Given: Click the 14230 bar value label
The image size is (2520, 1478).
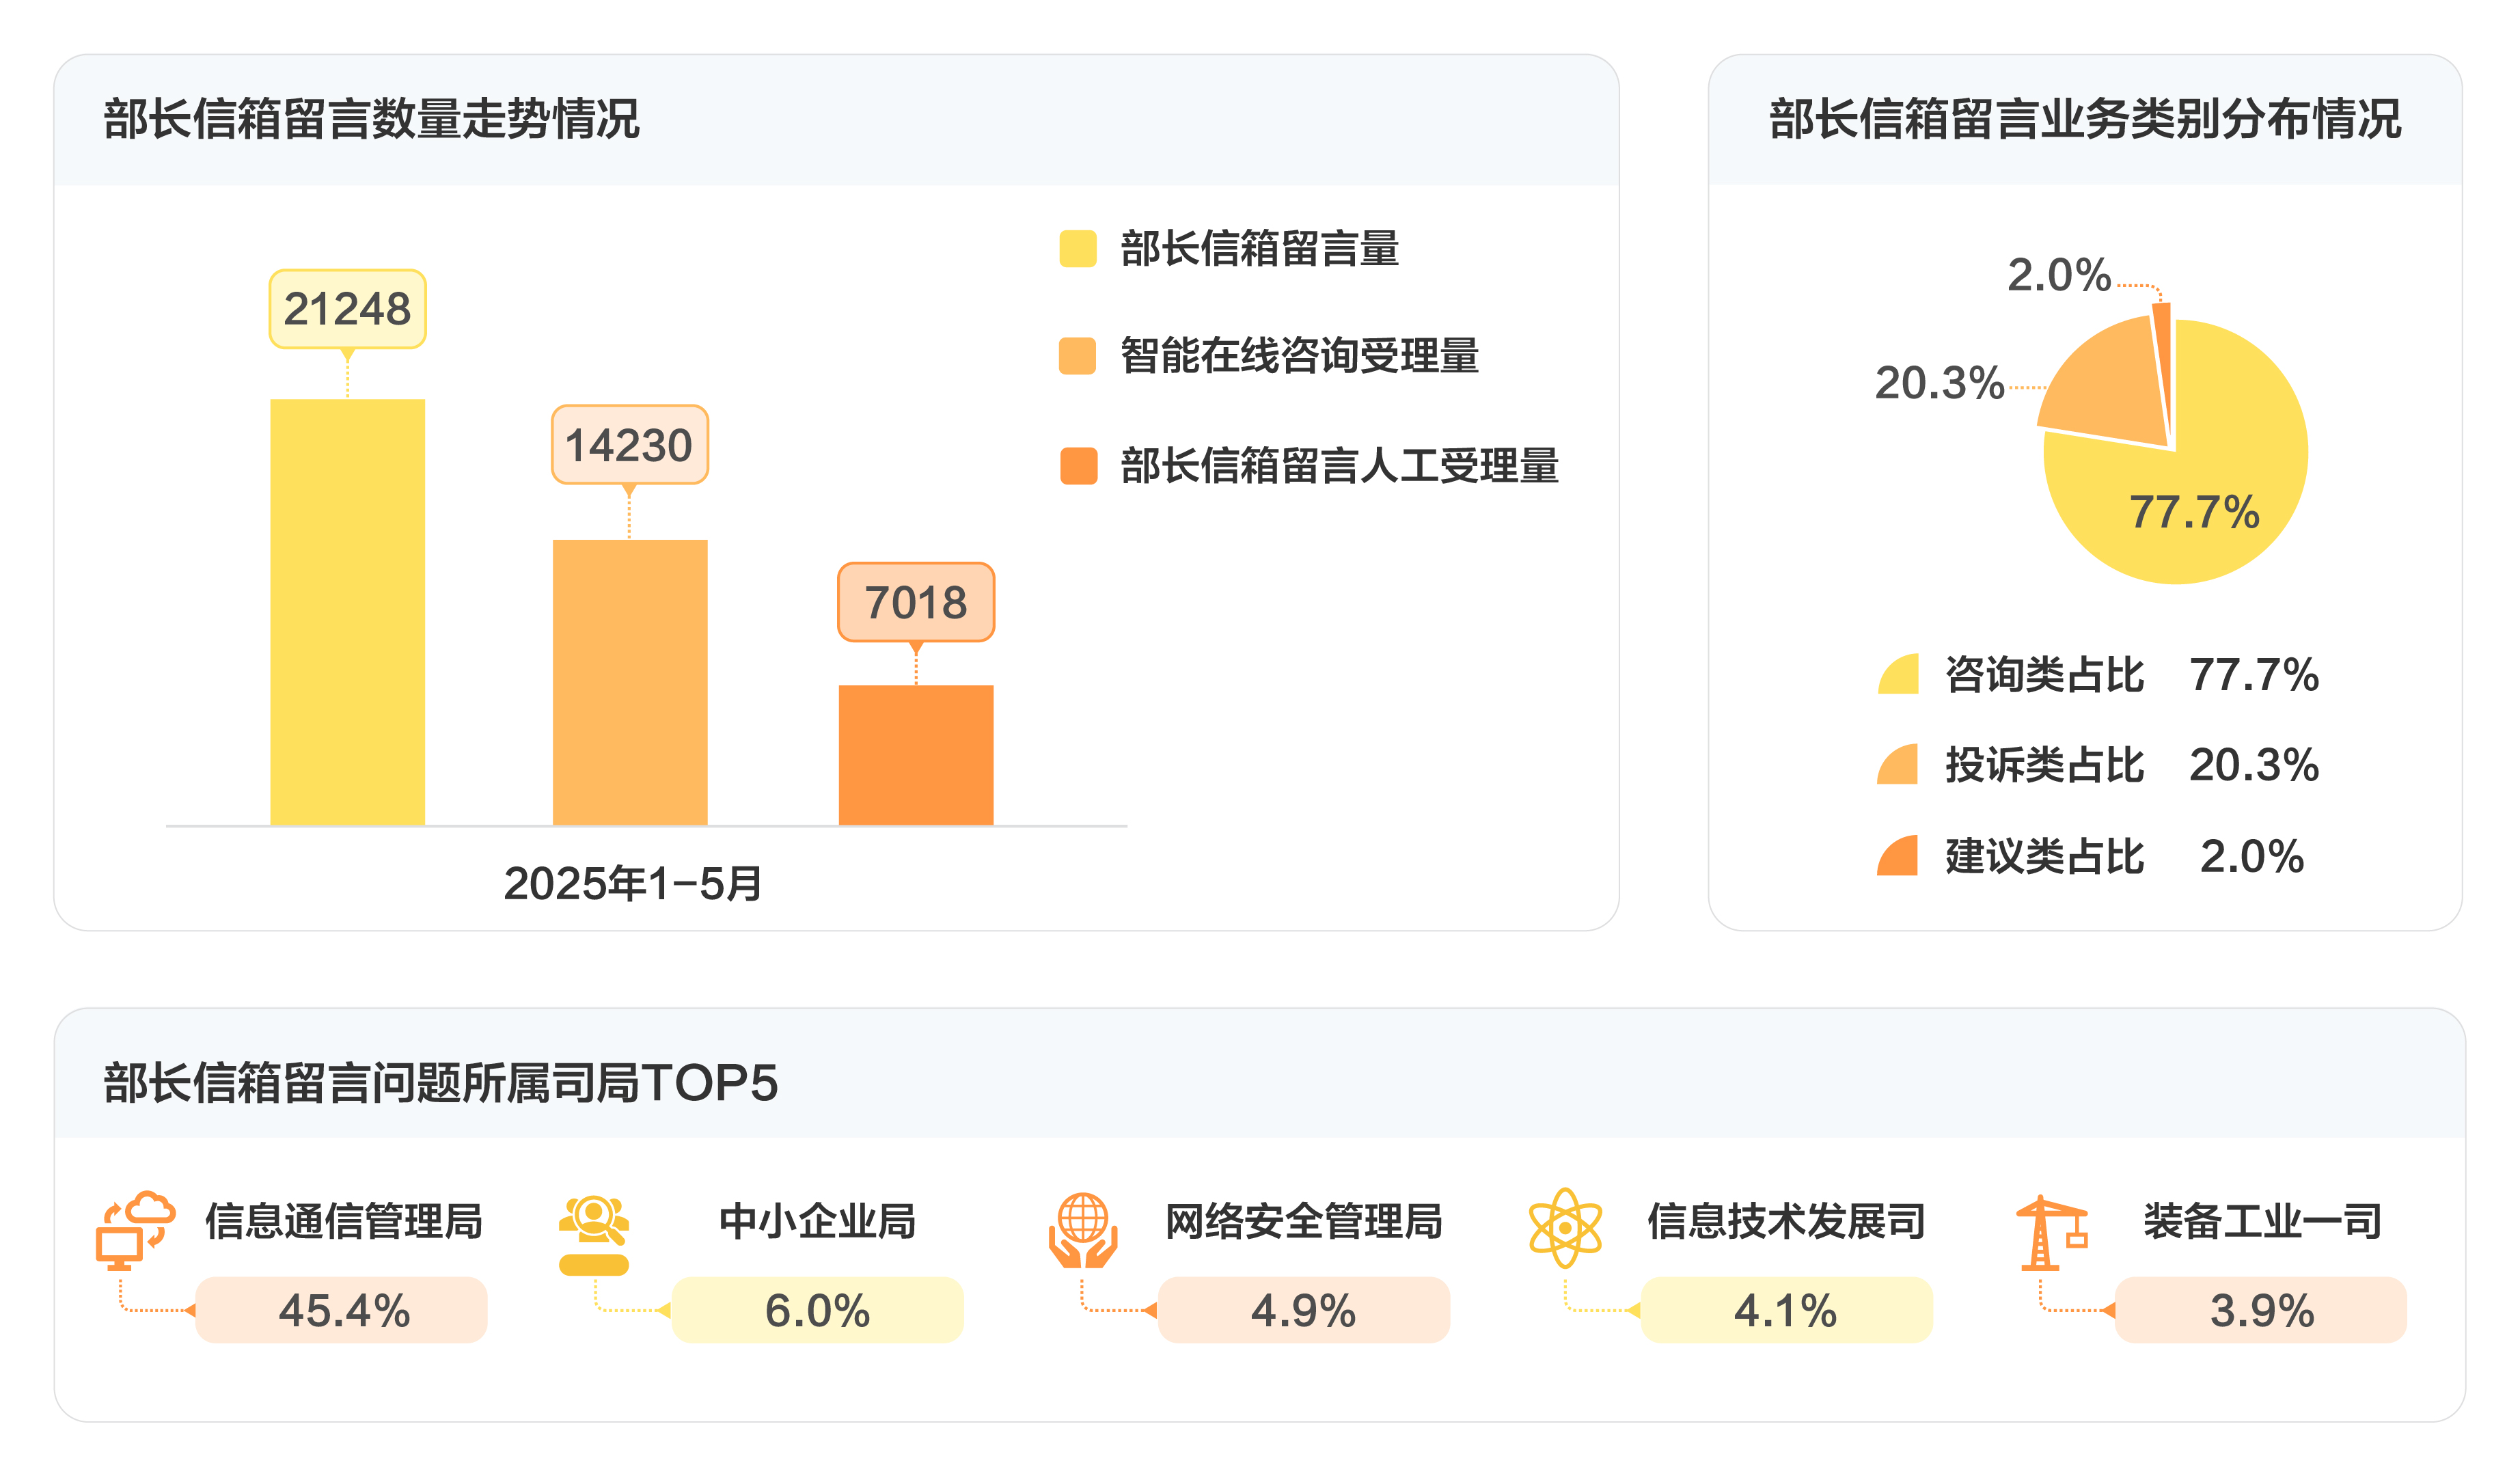Looking at the screenshot, I should [x=630, y=445].
